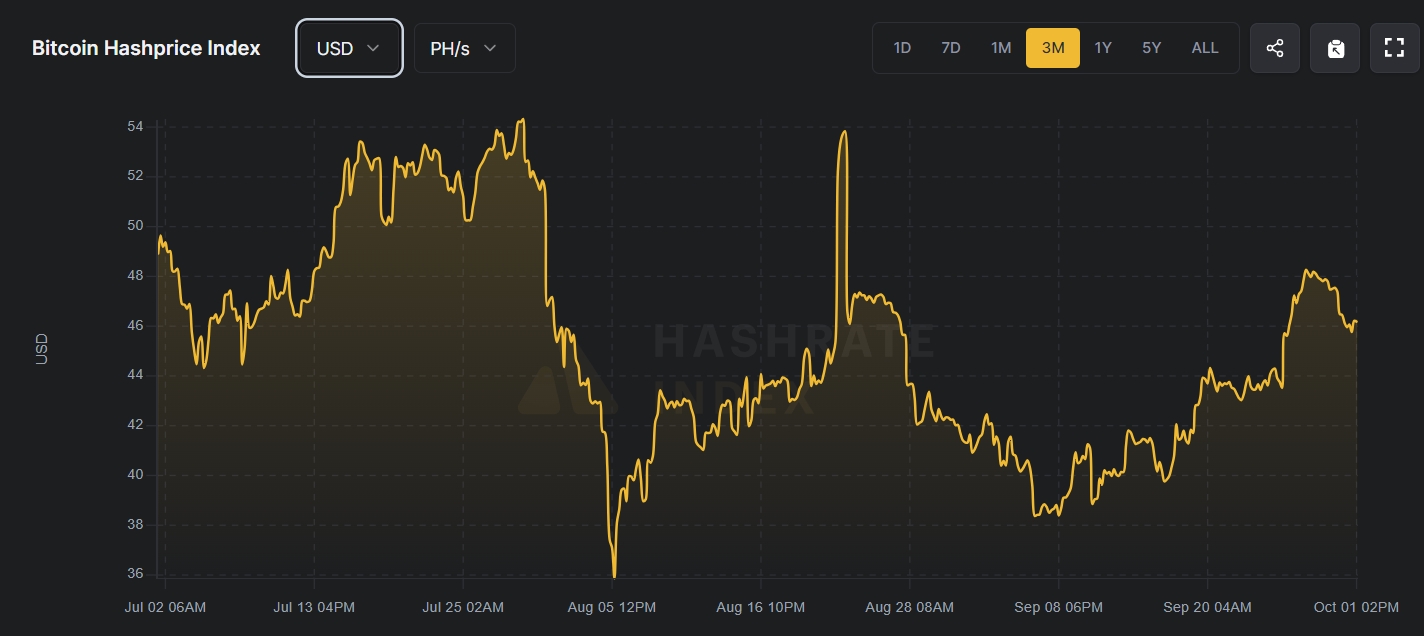Select the ALL time range

[x=1205, y=48]
